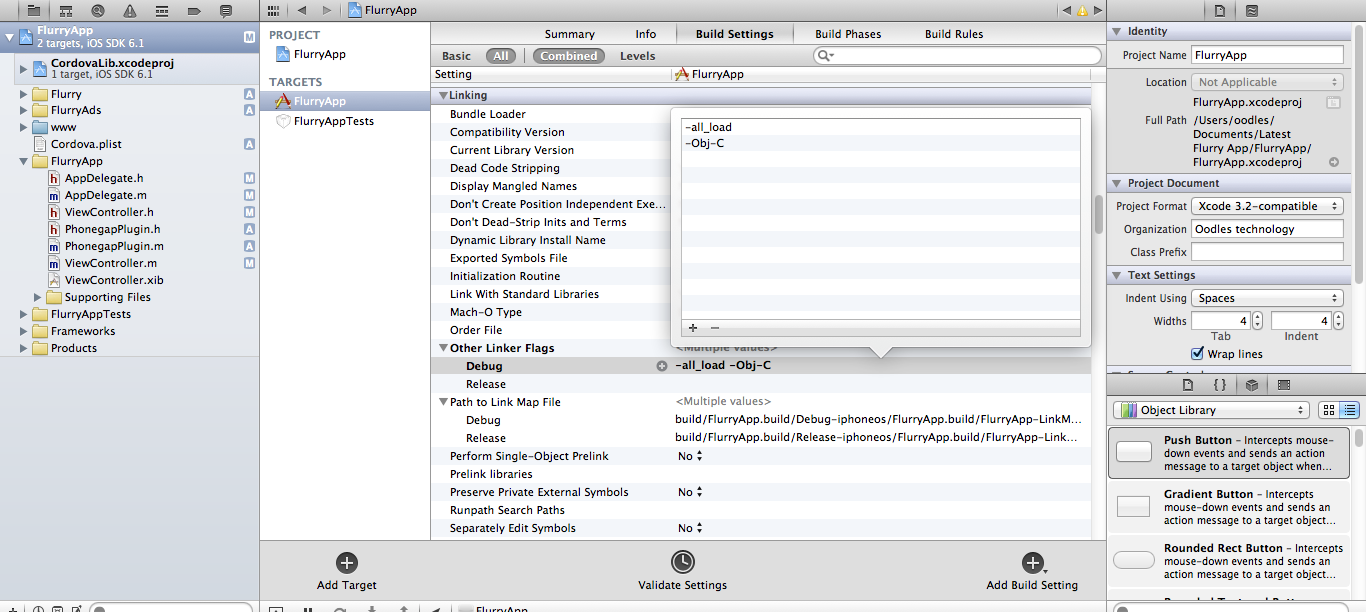
Task: Click the Add Target plus icon
Action: (x=346, y=563)
